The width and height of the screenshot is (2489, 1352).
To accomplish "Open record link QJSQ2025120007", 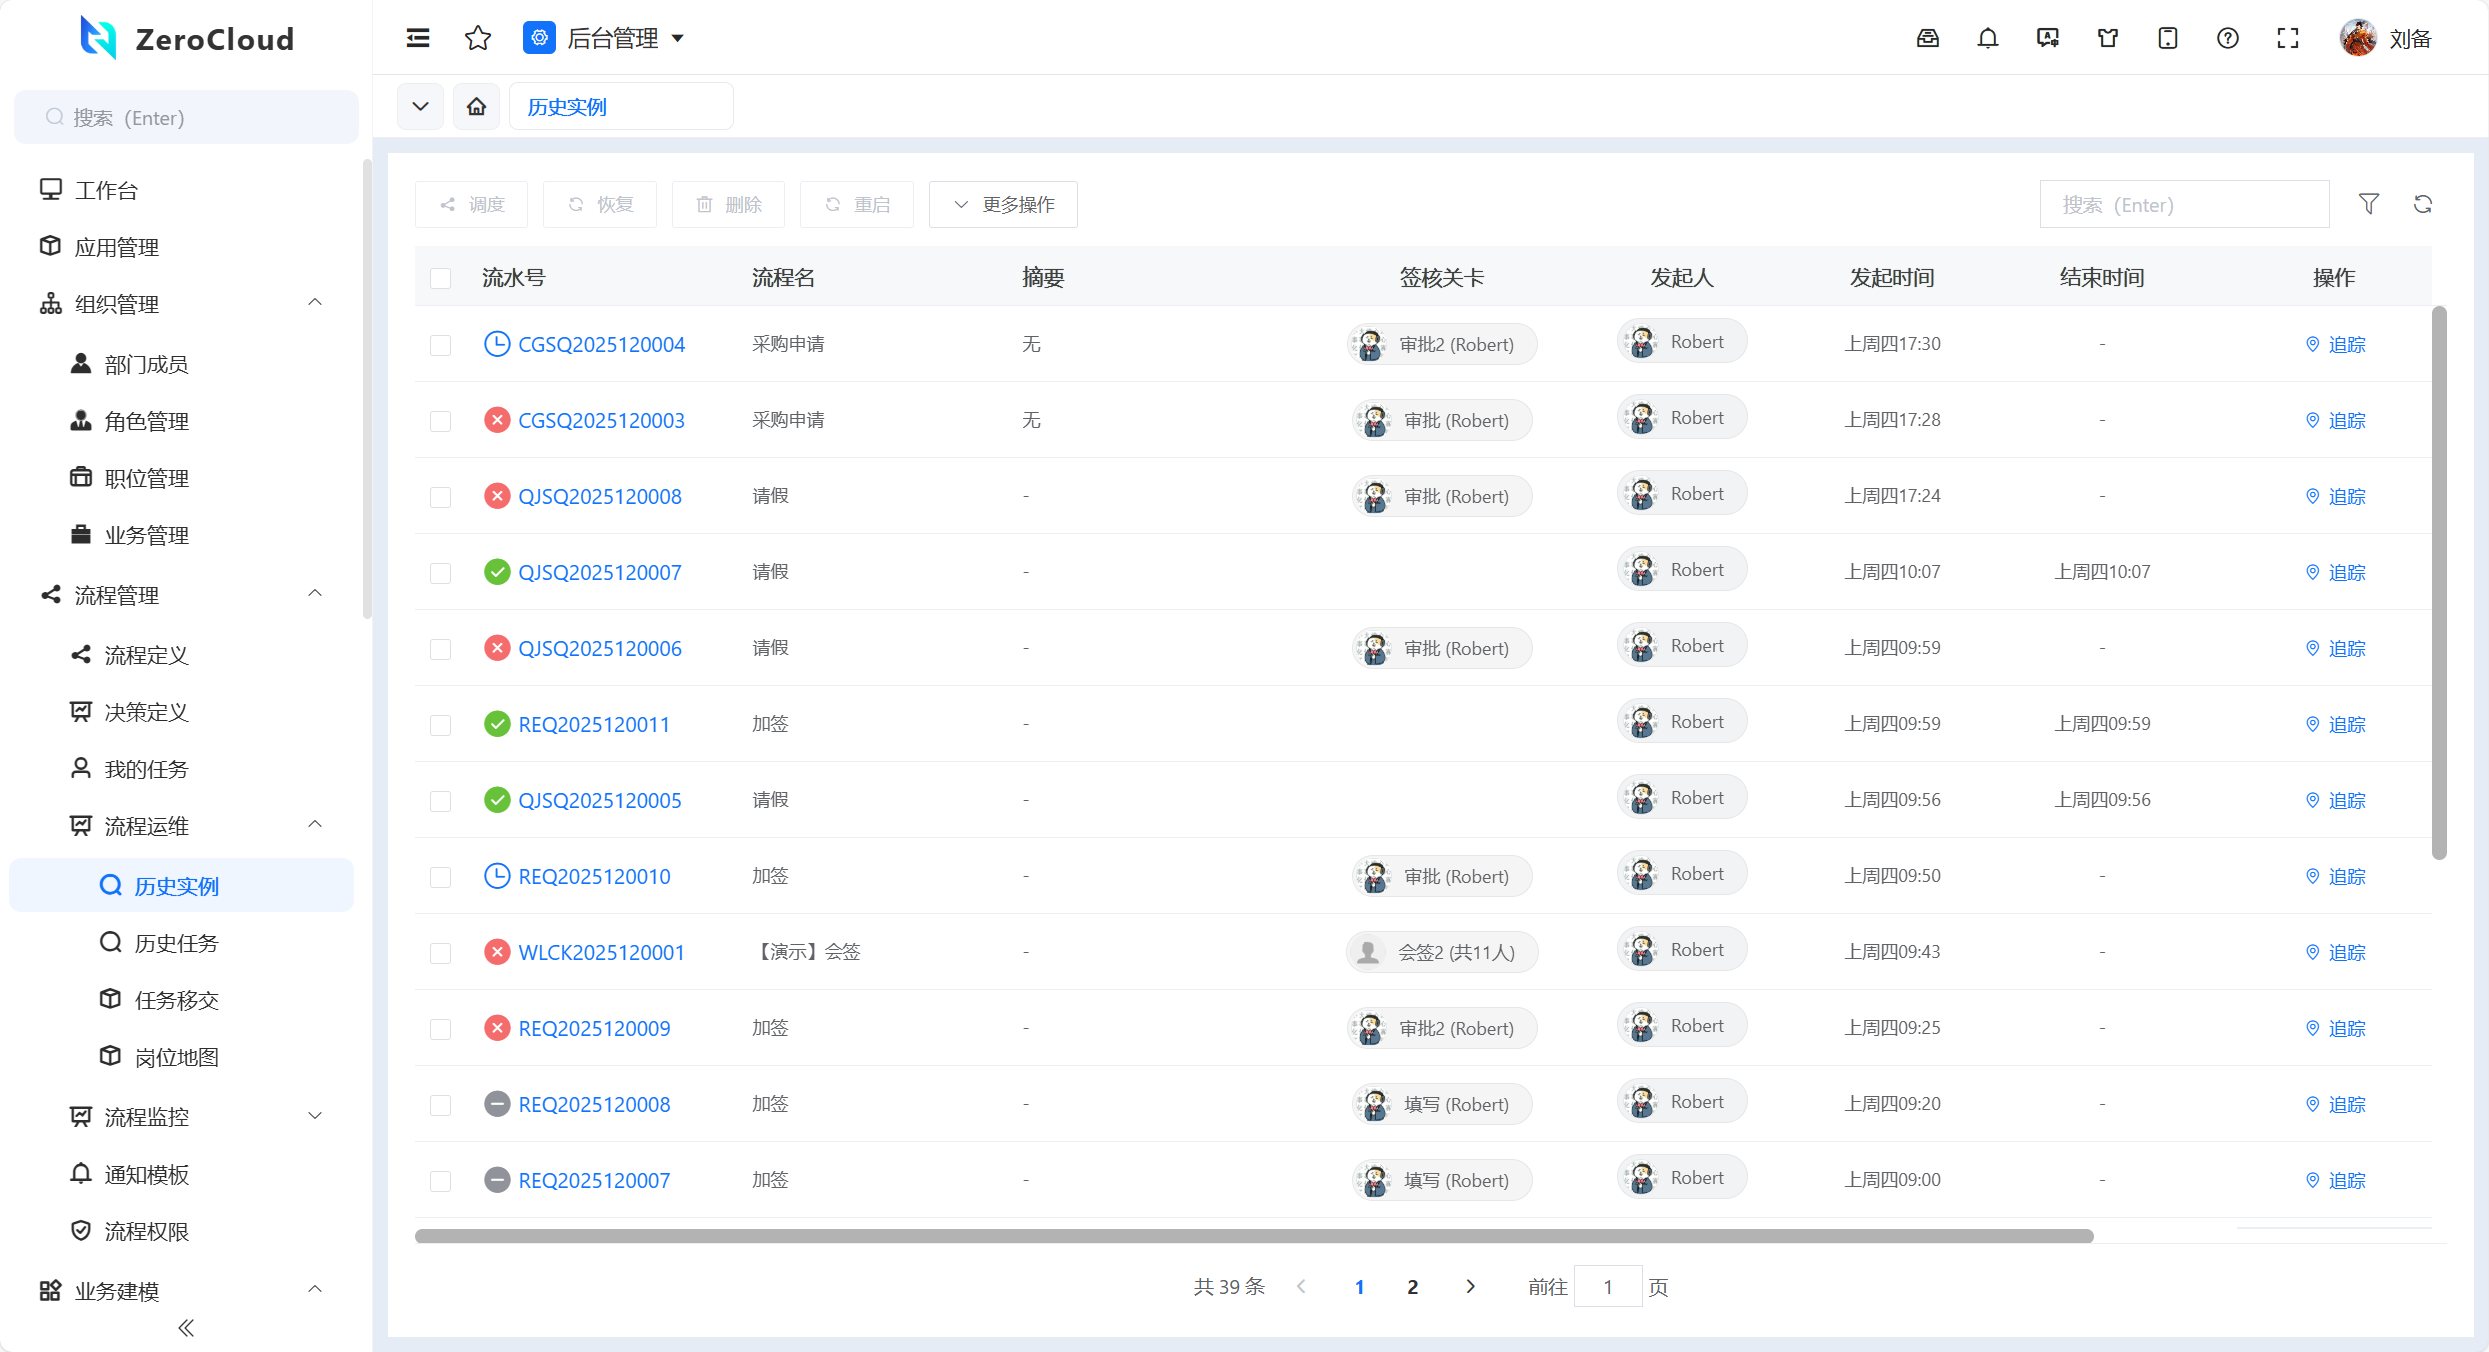I will 599,572.
